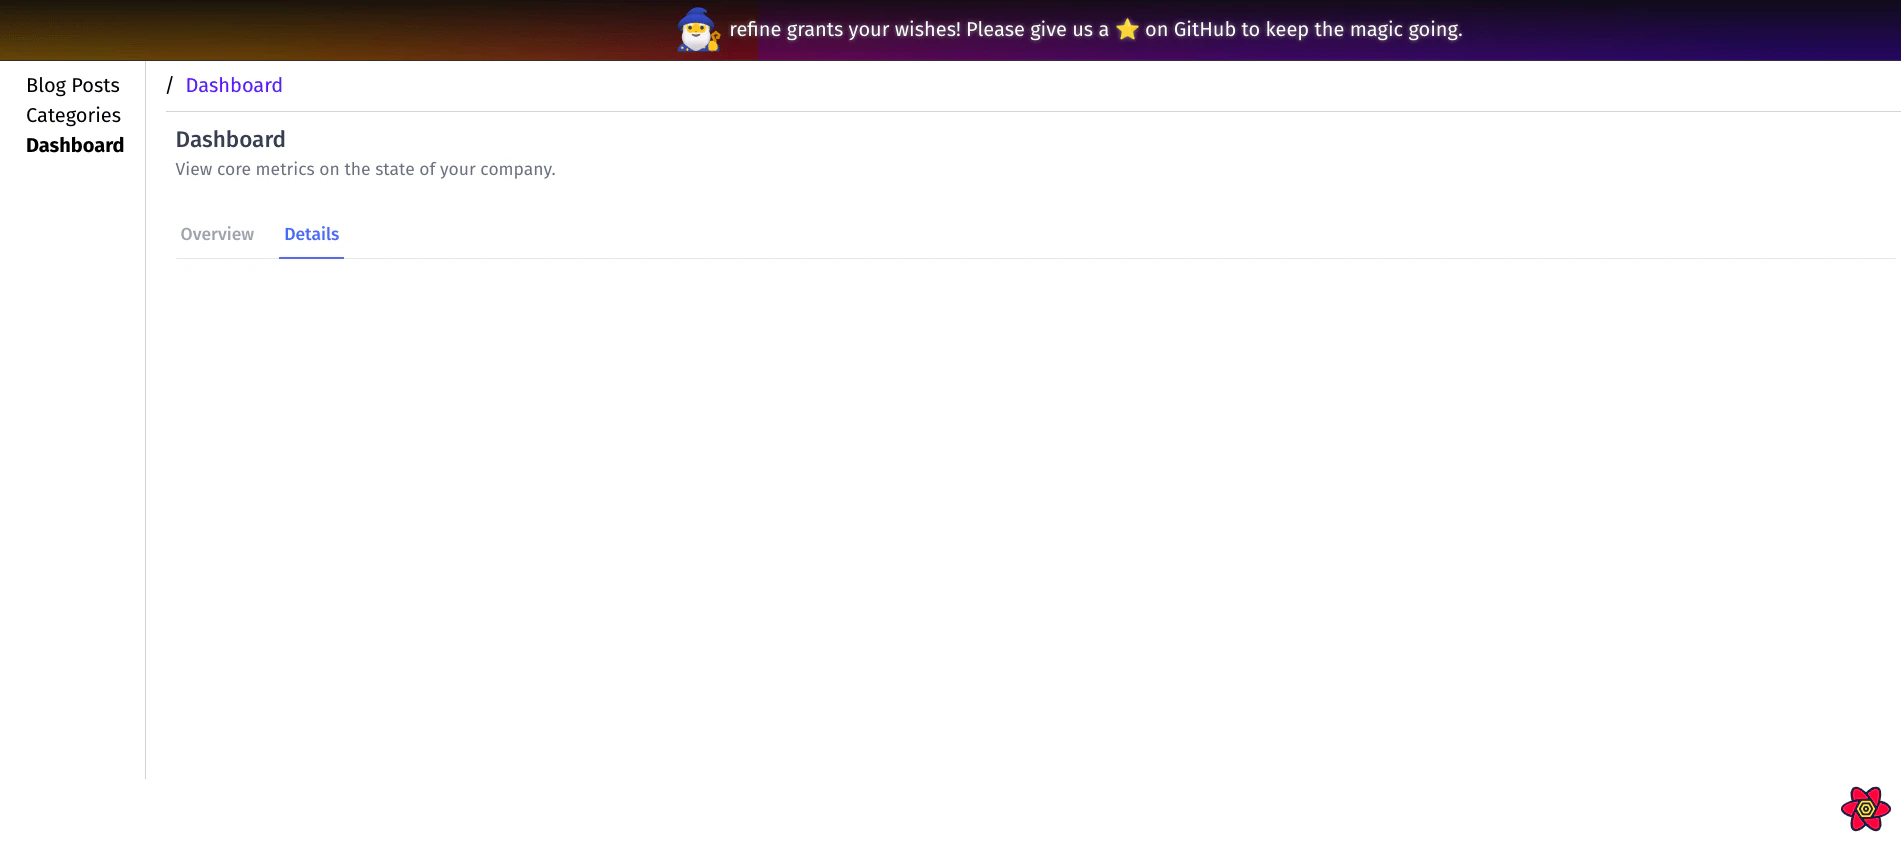Viewport: 1901px width, 841px height.
Task: Click the wizard emoji in the banner
Action: point(697,30)
